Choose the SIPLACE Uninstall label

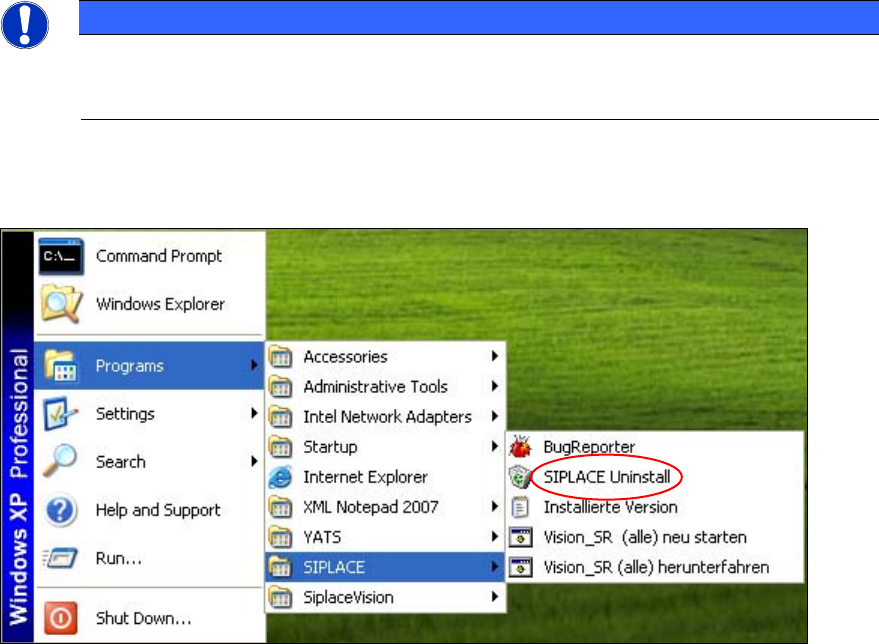607,477
